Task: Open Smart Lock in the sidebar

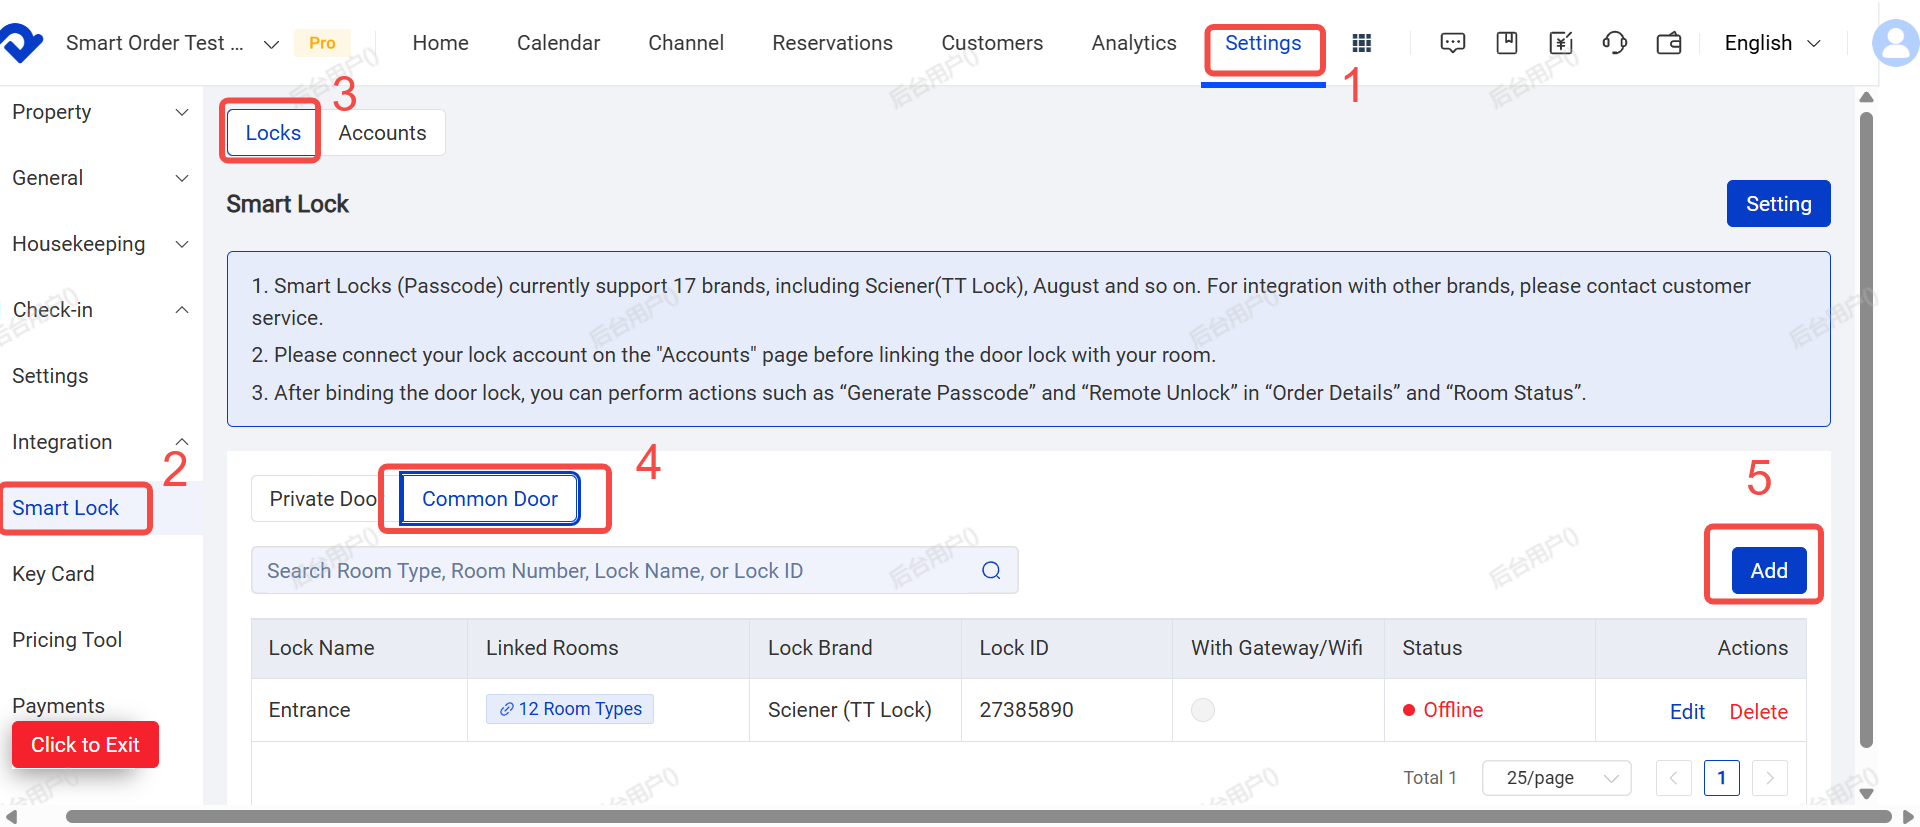Action: pos(65,508)
